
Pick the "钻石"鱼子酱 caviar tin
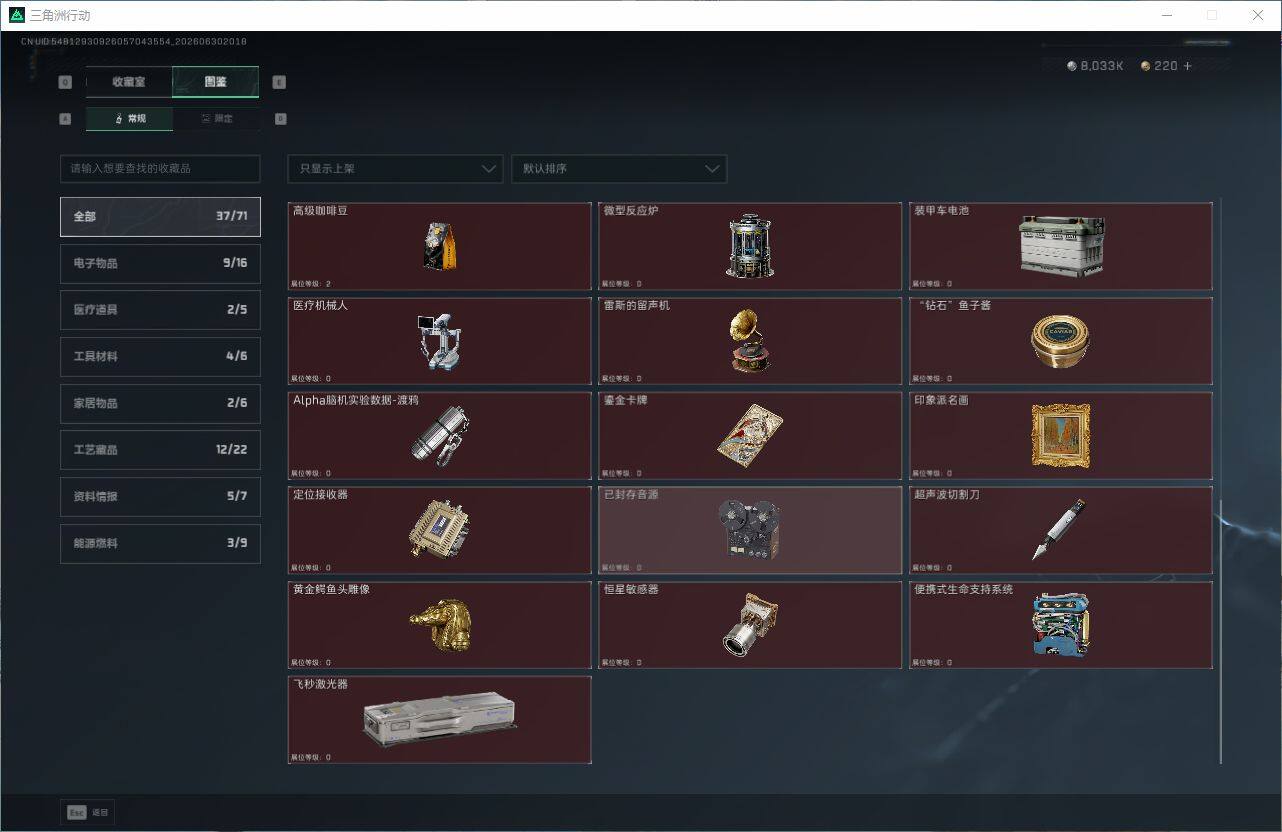(x=1061, y=341)
